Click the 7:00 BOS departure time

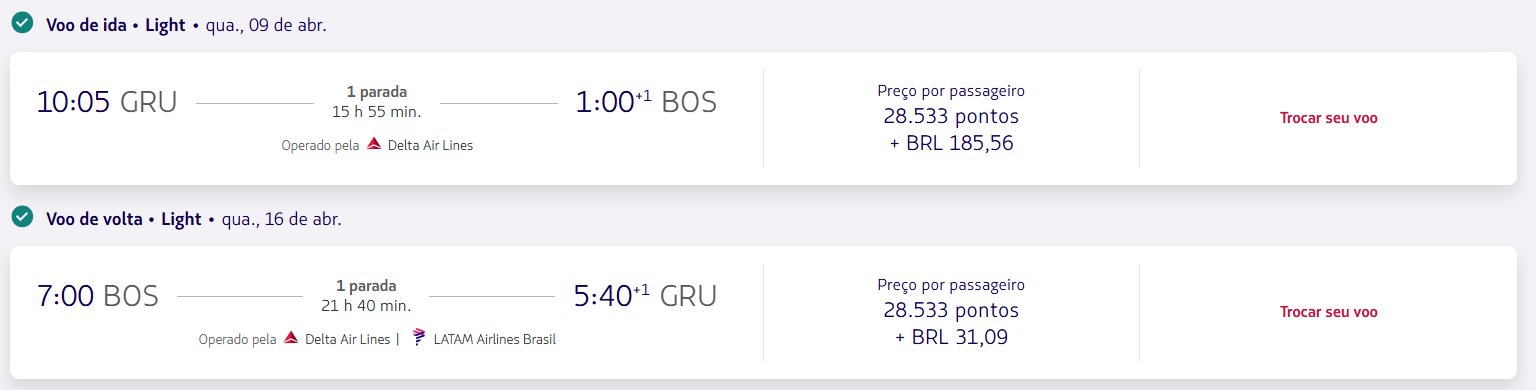tap(97, 297)
